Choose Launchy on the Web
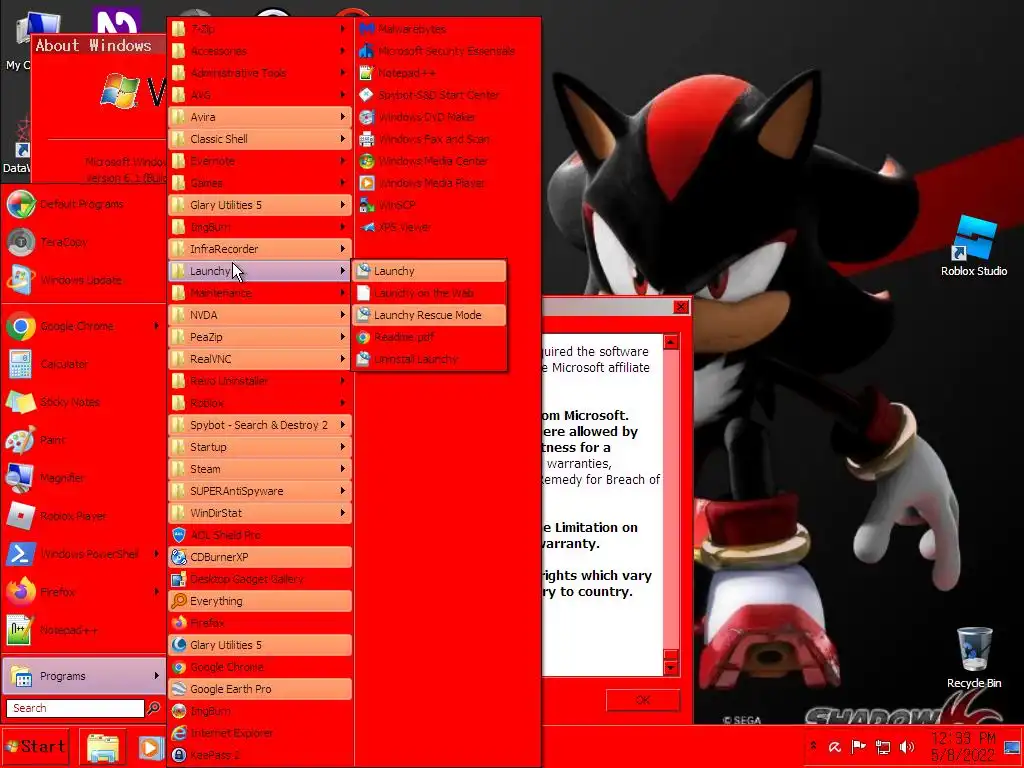The width and height of the screenshot is (1024, 768). pos(430,293)
